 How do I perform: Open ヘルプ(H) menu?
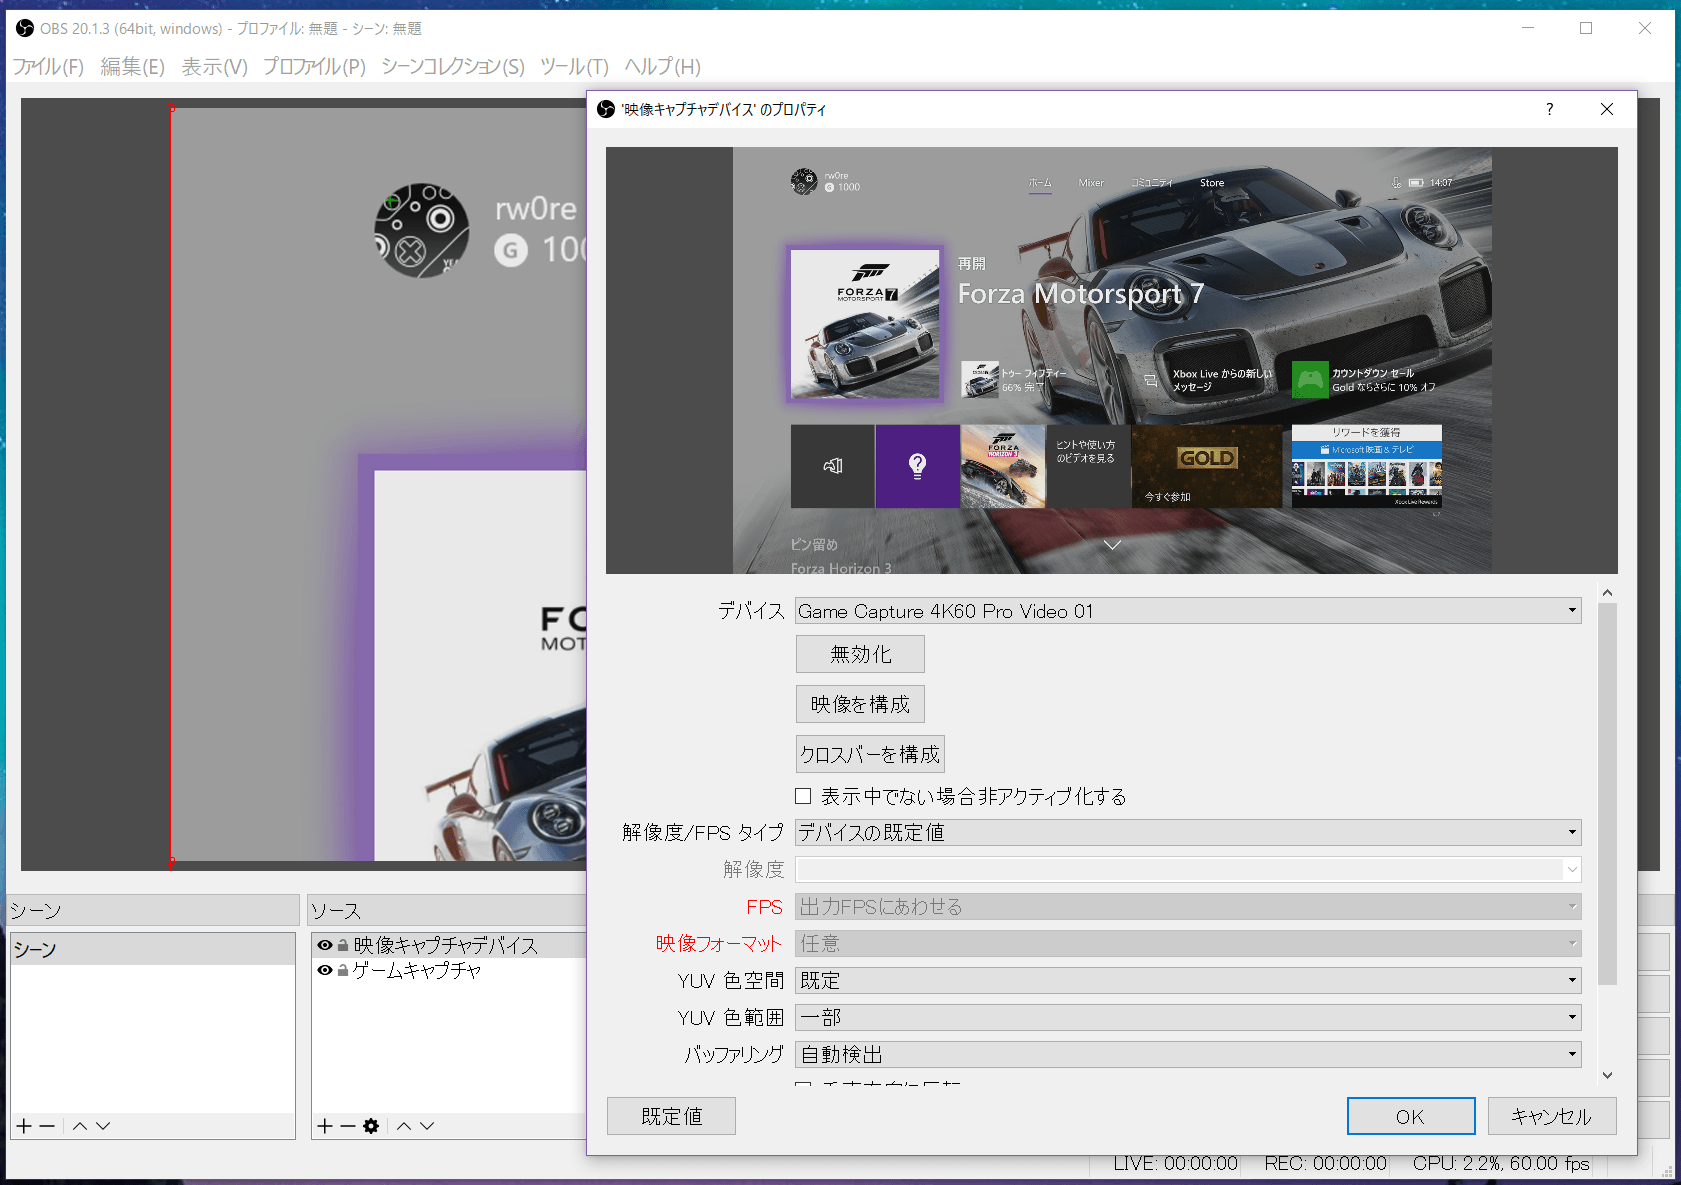(x=663, y=67)
